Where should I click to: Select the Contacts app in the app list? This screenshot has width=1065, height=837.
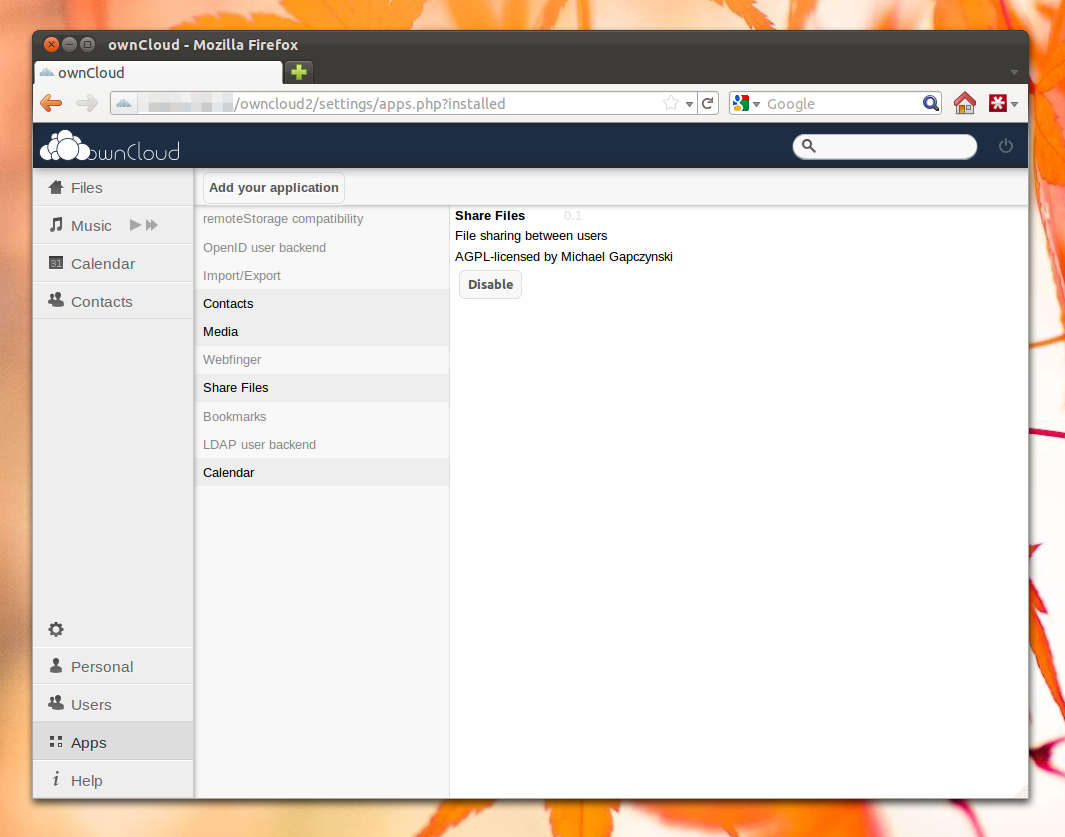[321, 304]
